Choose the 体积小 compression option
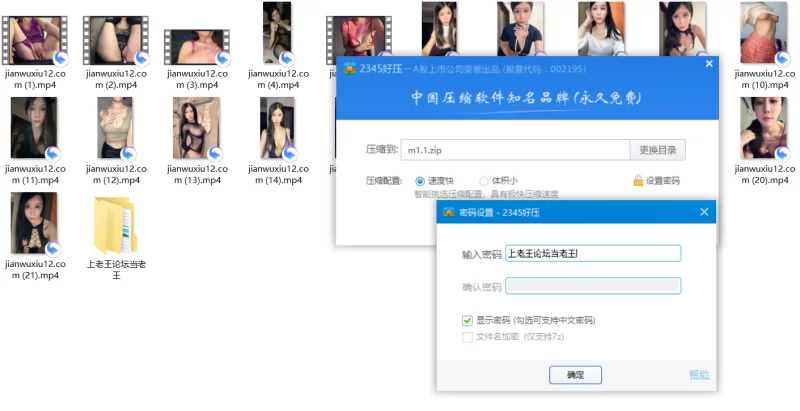The width and height of the screenshot is (800, 411). [484, 180]
